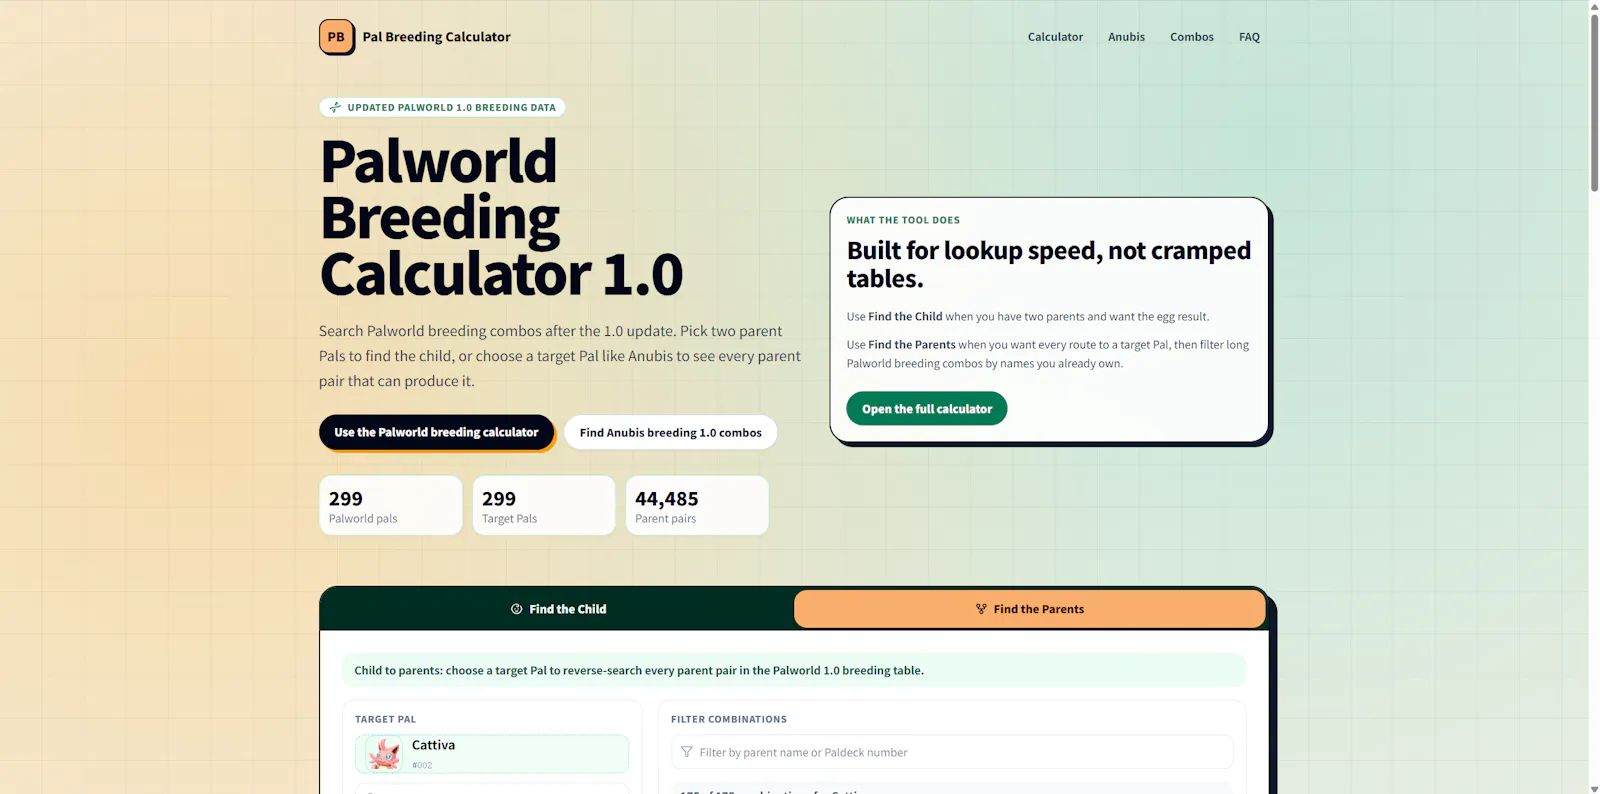Click the 299 Palworld pals stat card

[390, 505]
